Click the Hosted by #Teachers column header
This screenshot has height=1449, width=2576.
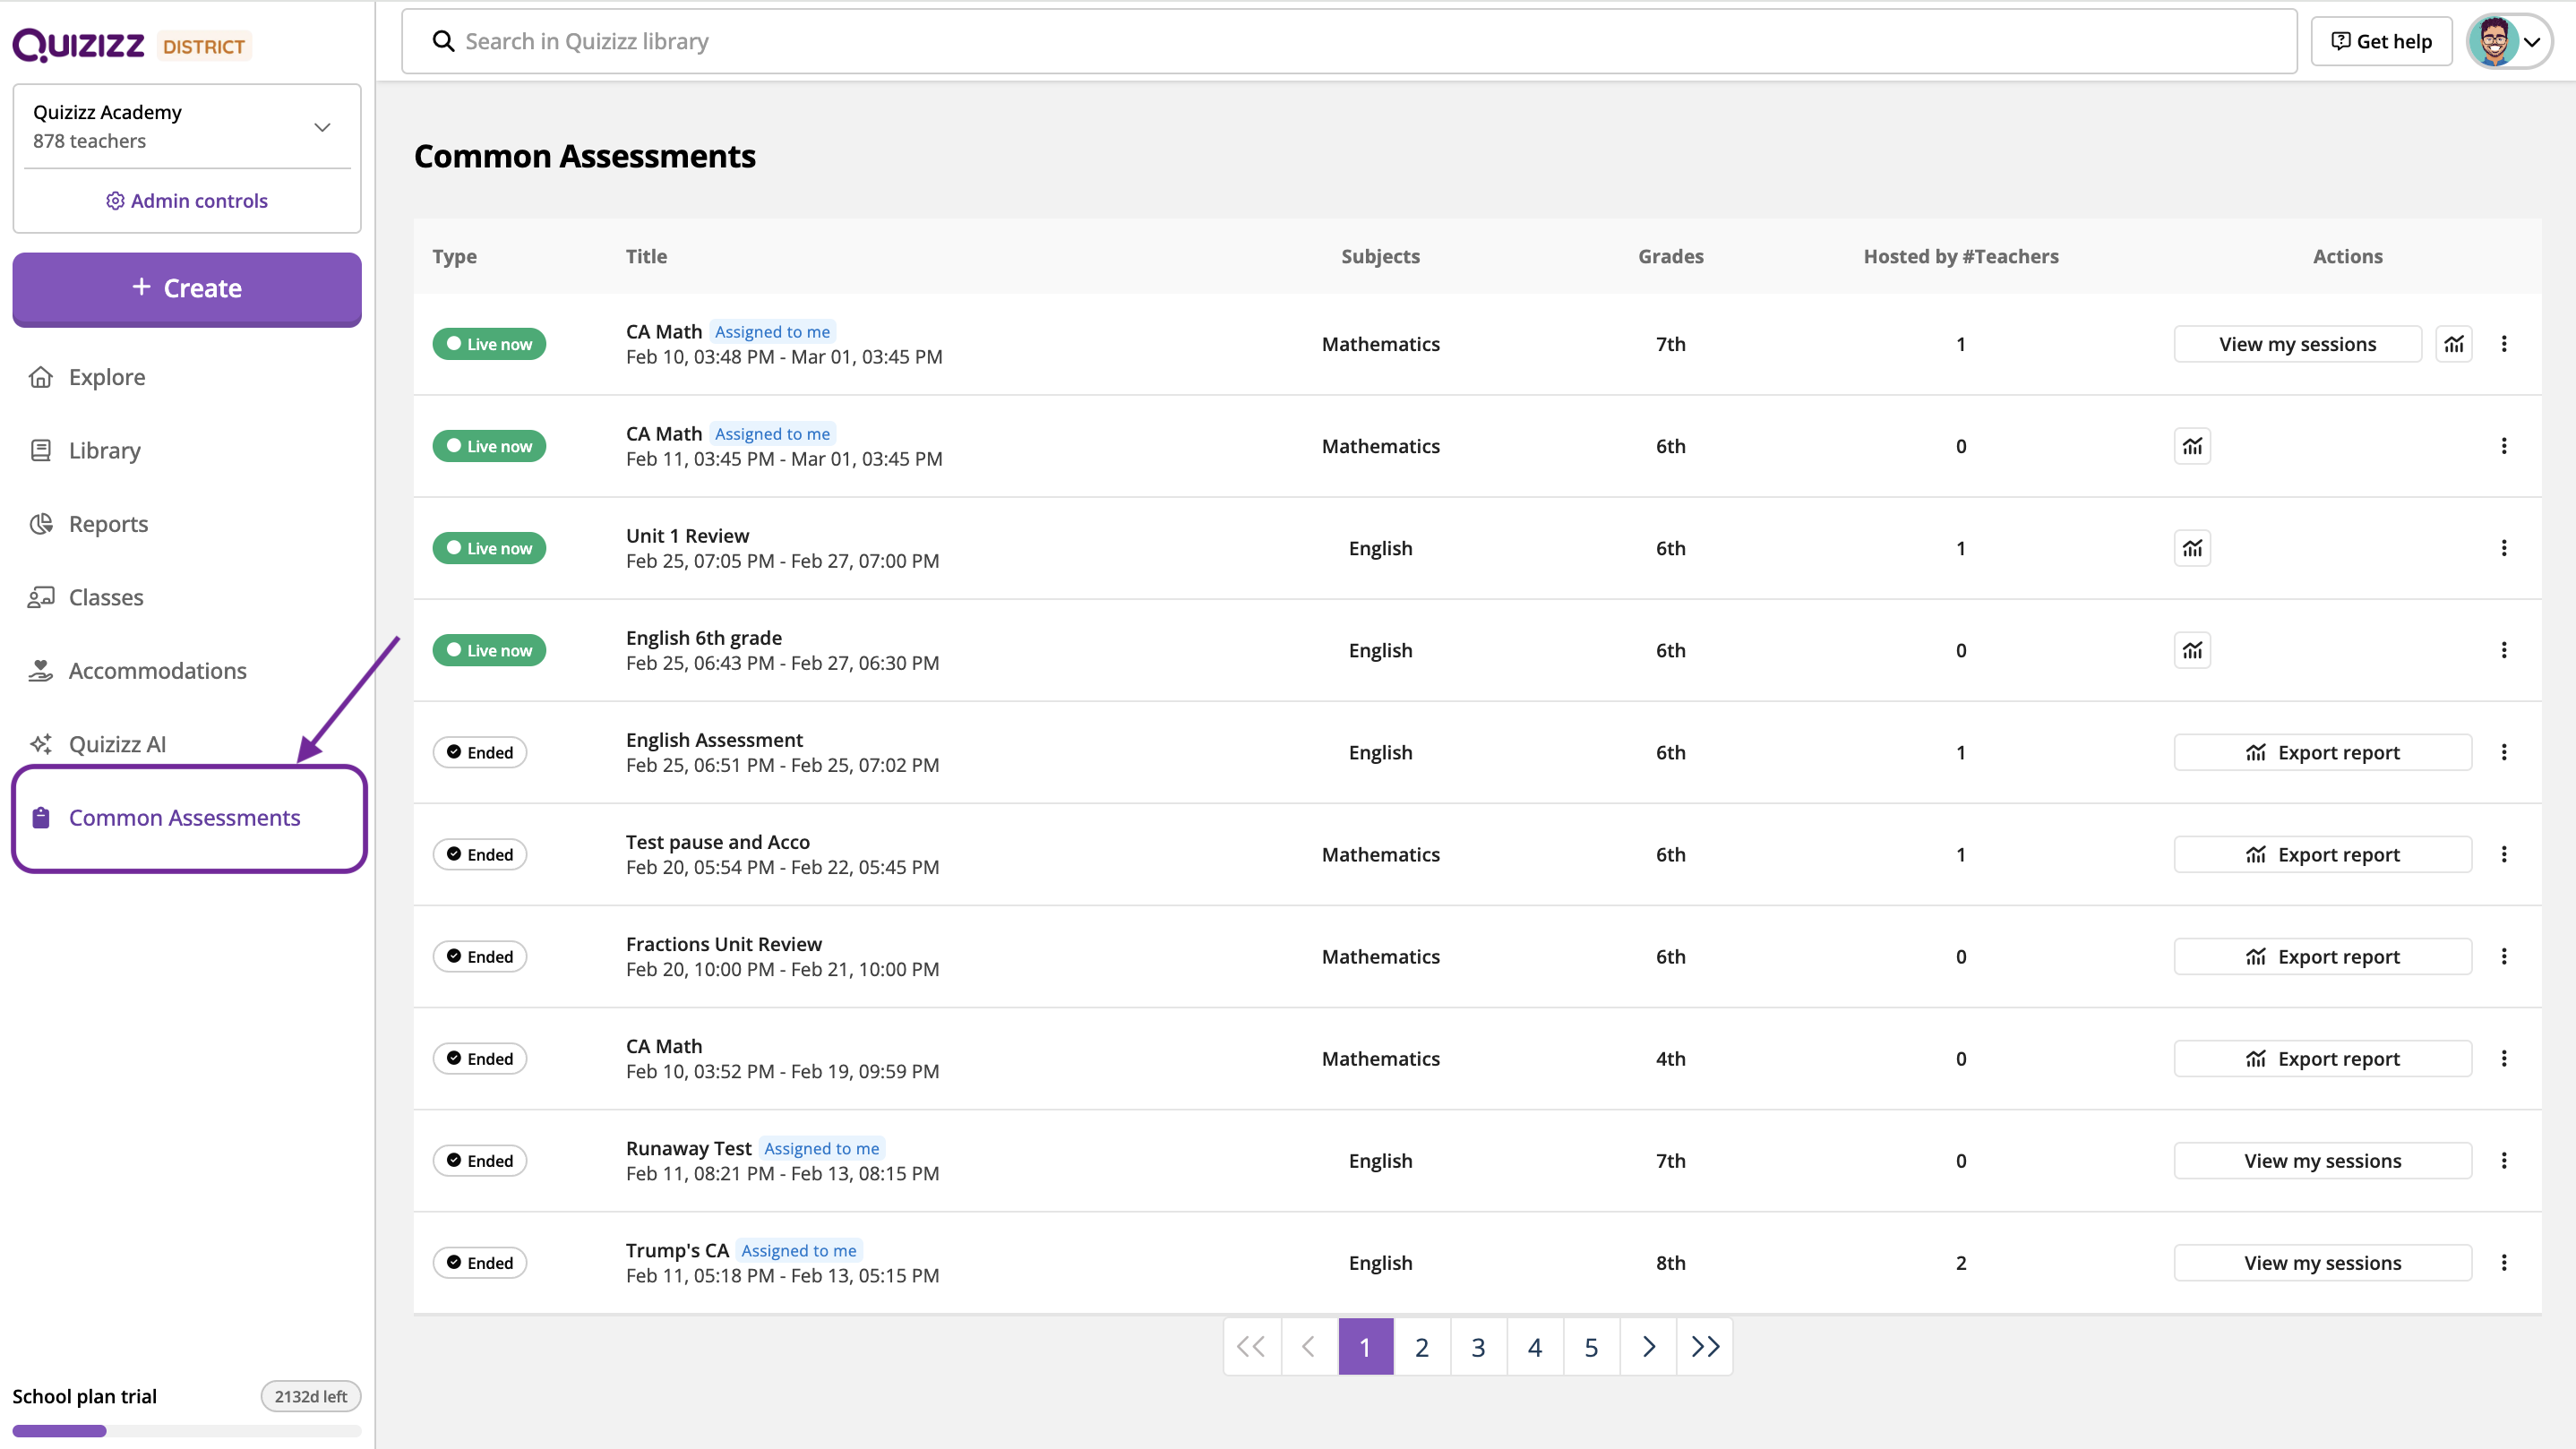[x=1961, y=256]
